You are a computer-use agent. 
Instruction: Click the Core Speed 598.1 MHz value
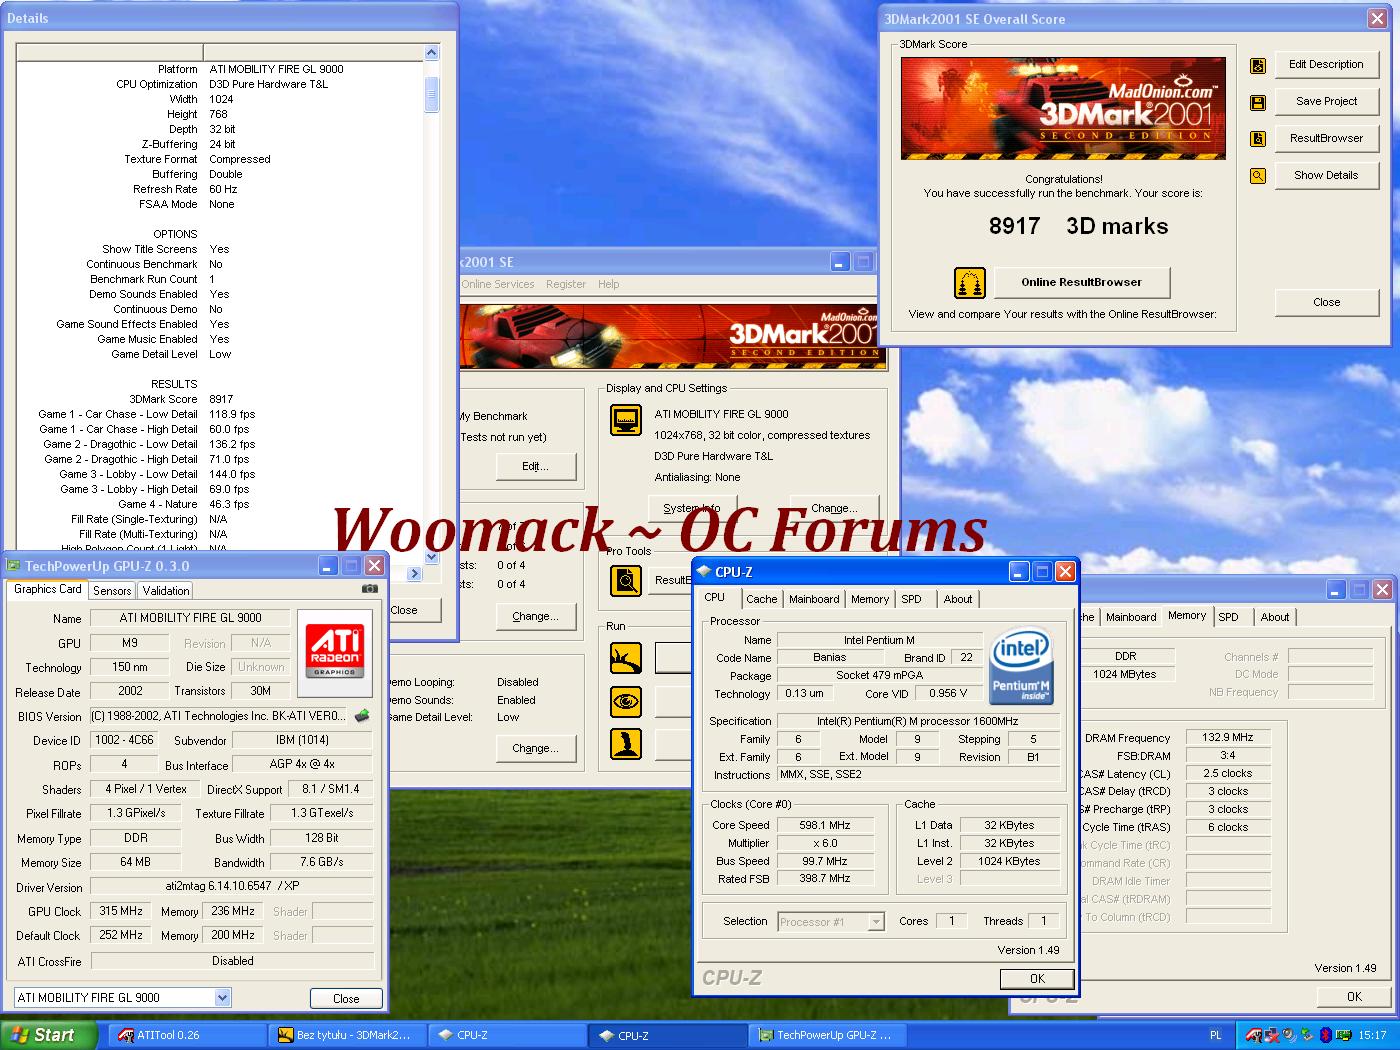pos(825,825)
